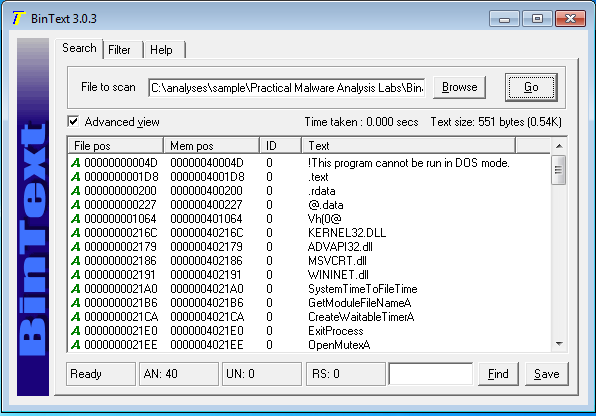Click the list scrollbar down arrow
The width and height of the screenshot is (596, 416).
559,344
